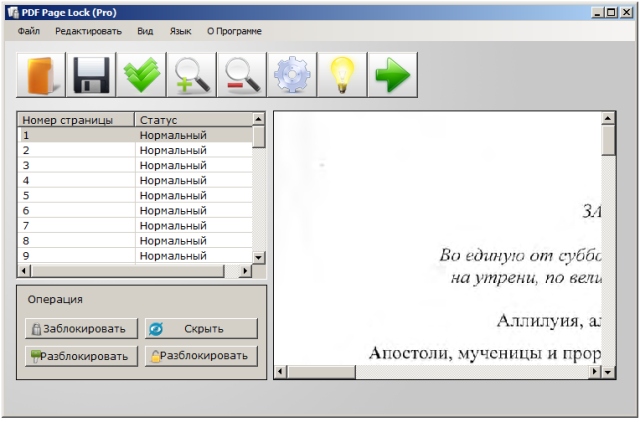Viewport: 640px width, 422px height.
Task: Click the Скрыть button
Action: [202, 329]
